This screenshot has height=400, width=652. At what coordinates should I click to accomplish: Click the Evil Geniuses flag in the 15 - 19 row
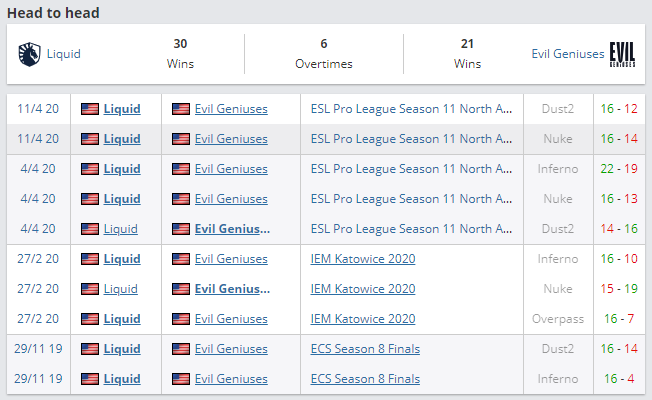[181, 289]
